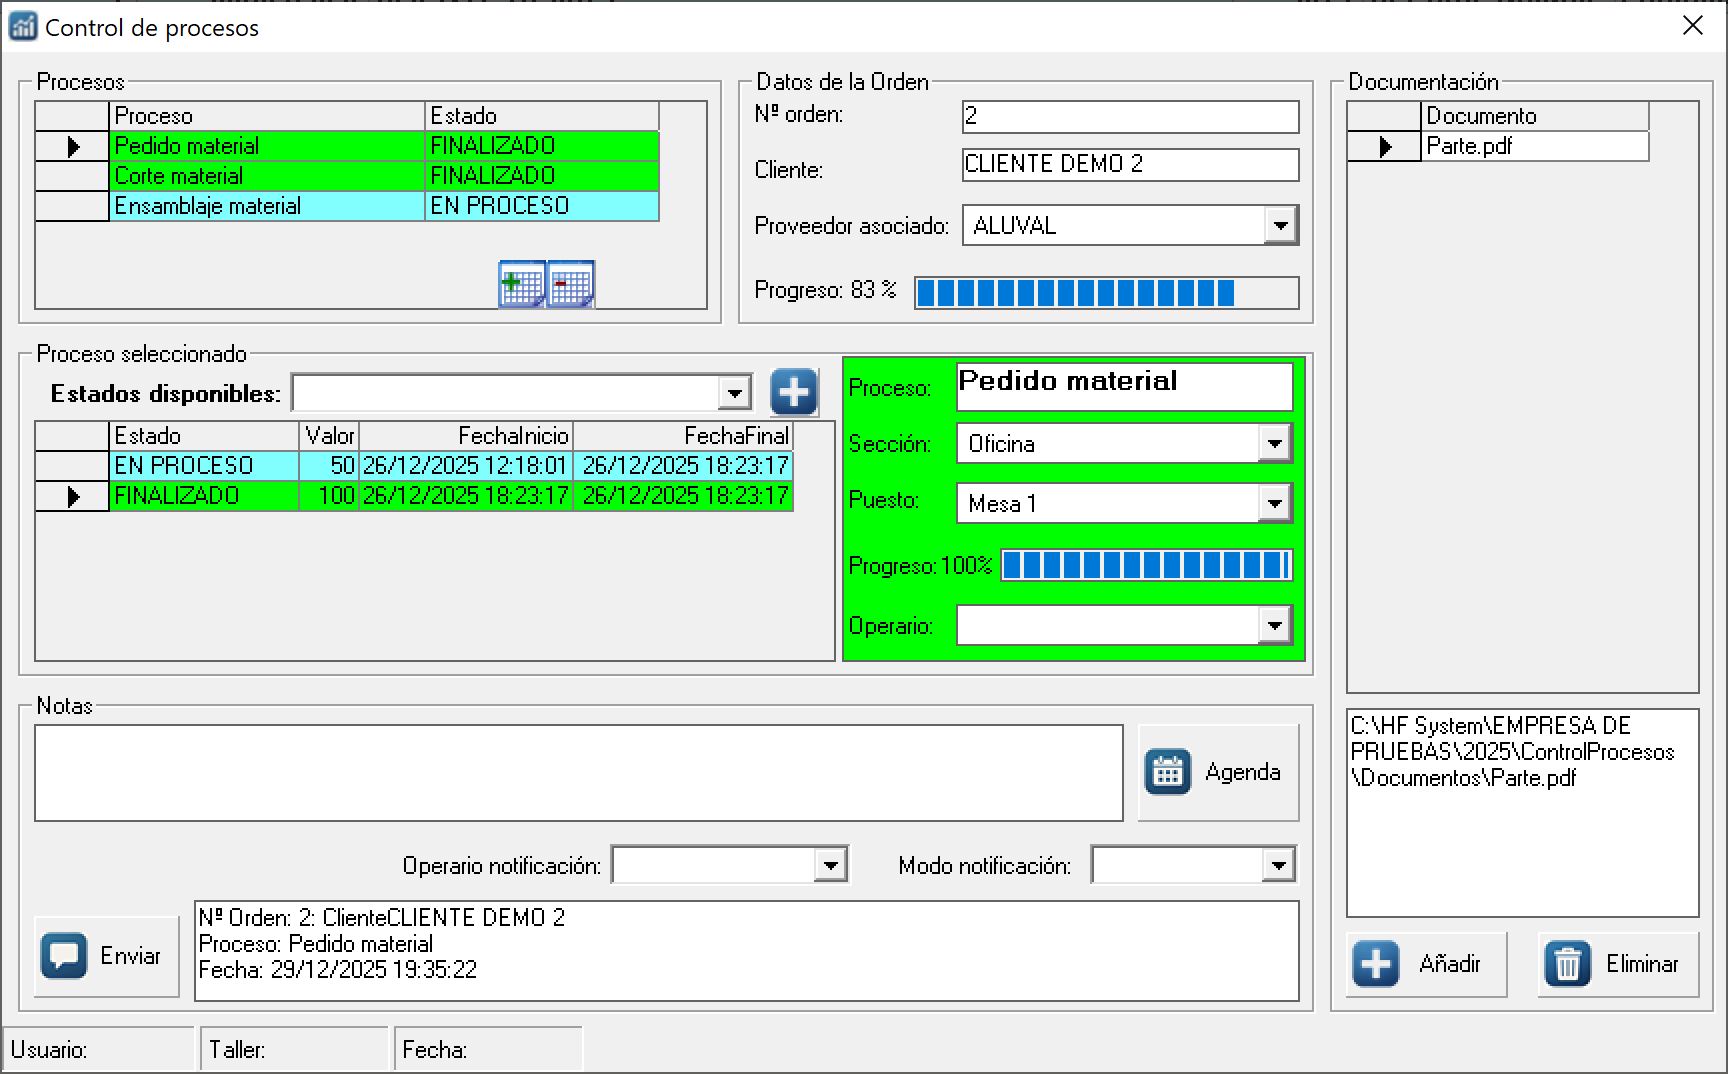Click the green plus grid icon to add a process
This screenshot has width=1728, height=1074.
[x=520, y=283]
